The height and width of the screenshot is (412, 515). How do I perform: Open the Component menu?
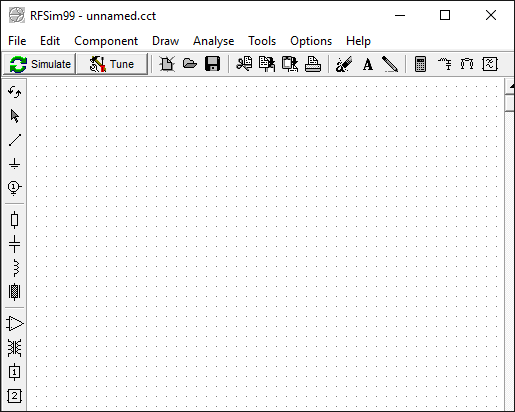click(106, 41)
